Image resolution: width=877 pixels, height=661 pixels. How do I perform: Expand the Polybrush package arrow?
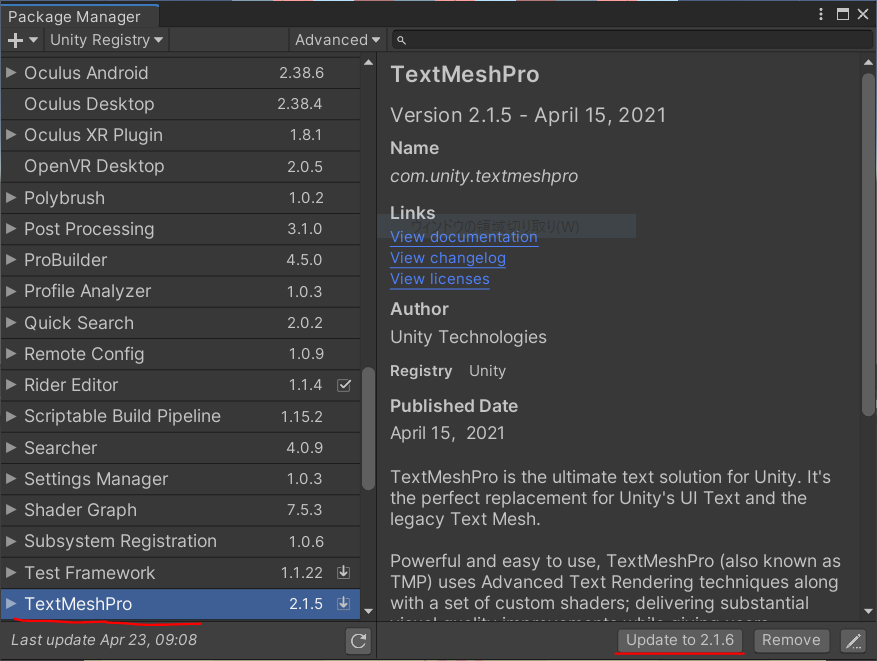10,197
